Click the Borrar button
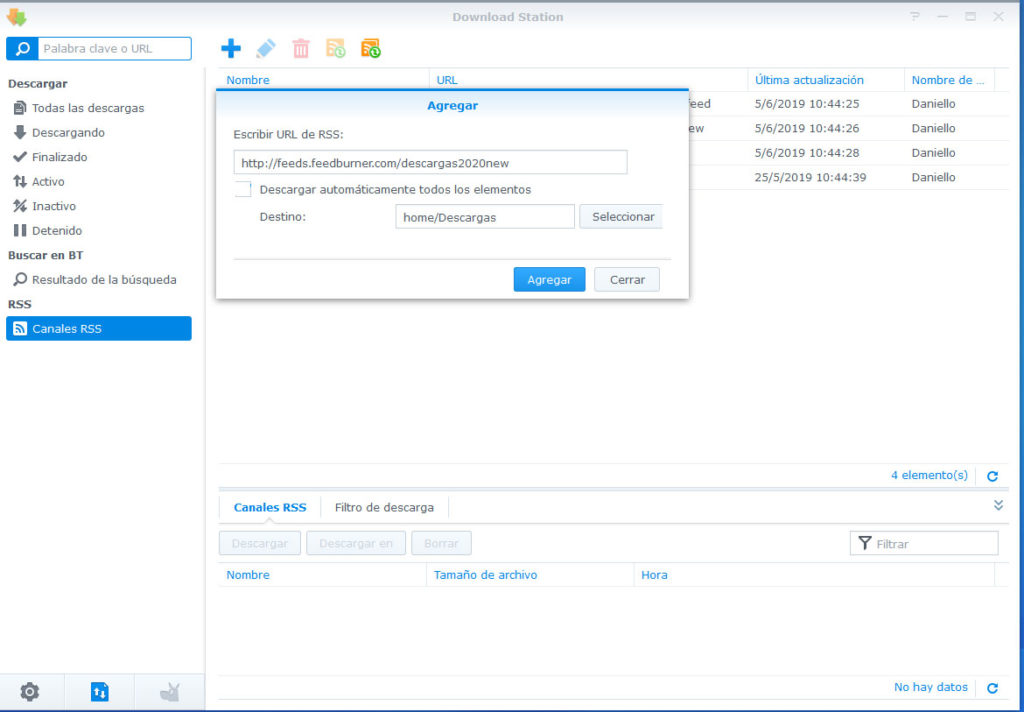Screen dimensions: 1024x712 pos(441,543)
